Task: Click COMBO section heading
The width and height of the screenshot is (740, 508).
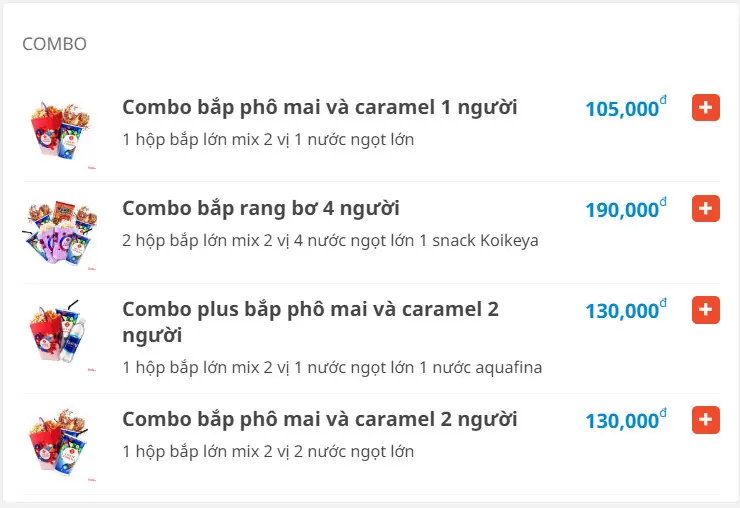Action: pyautogui.click(x=54, y=44)
